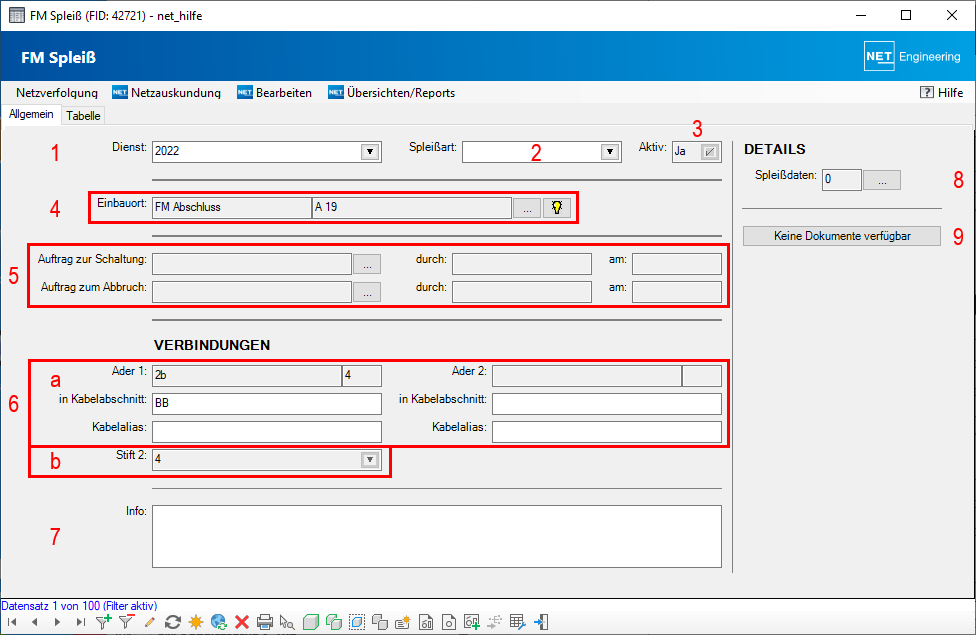Expand the Stift 2 dropdown
Screen dimensions: 976x635
click(370, 459)
